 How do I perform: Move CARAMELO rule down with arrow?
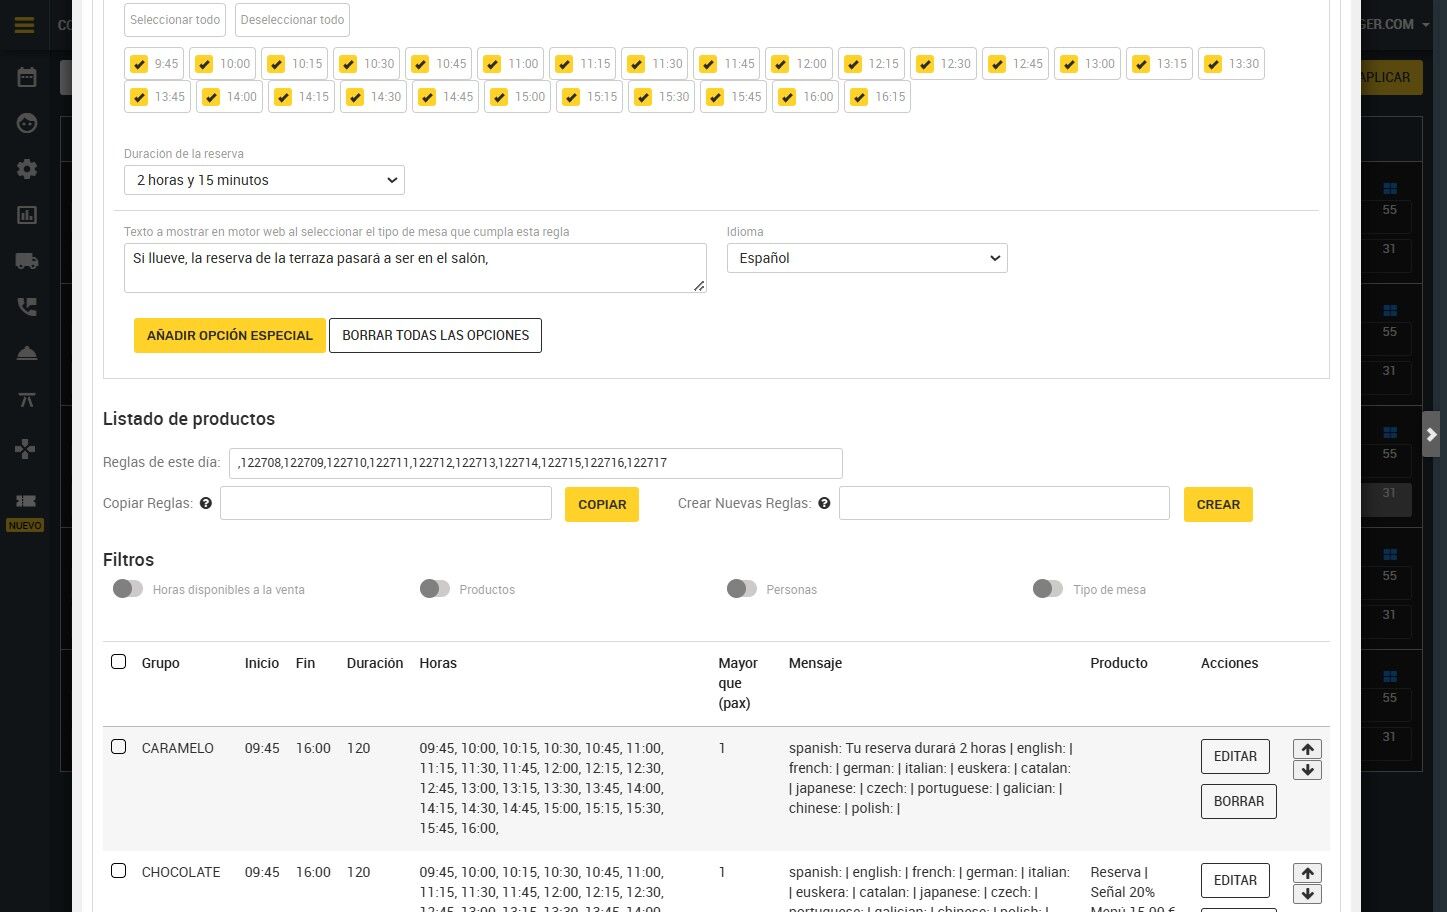[1307, 770]
